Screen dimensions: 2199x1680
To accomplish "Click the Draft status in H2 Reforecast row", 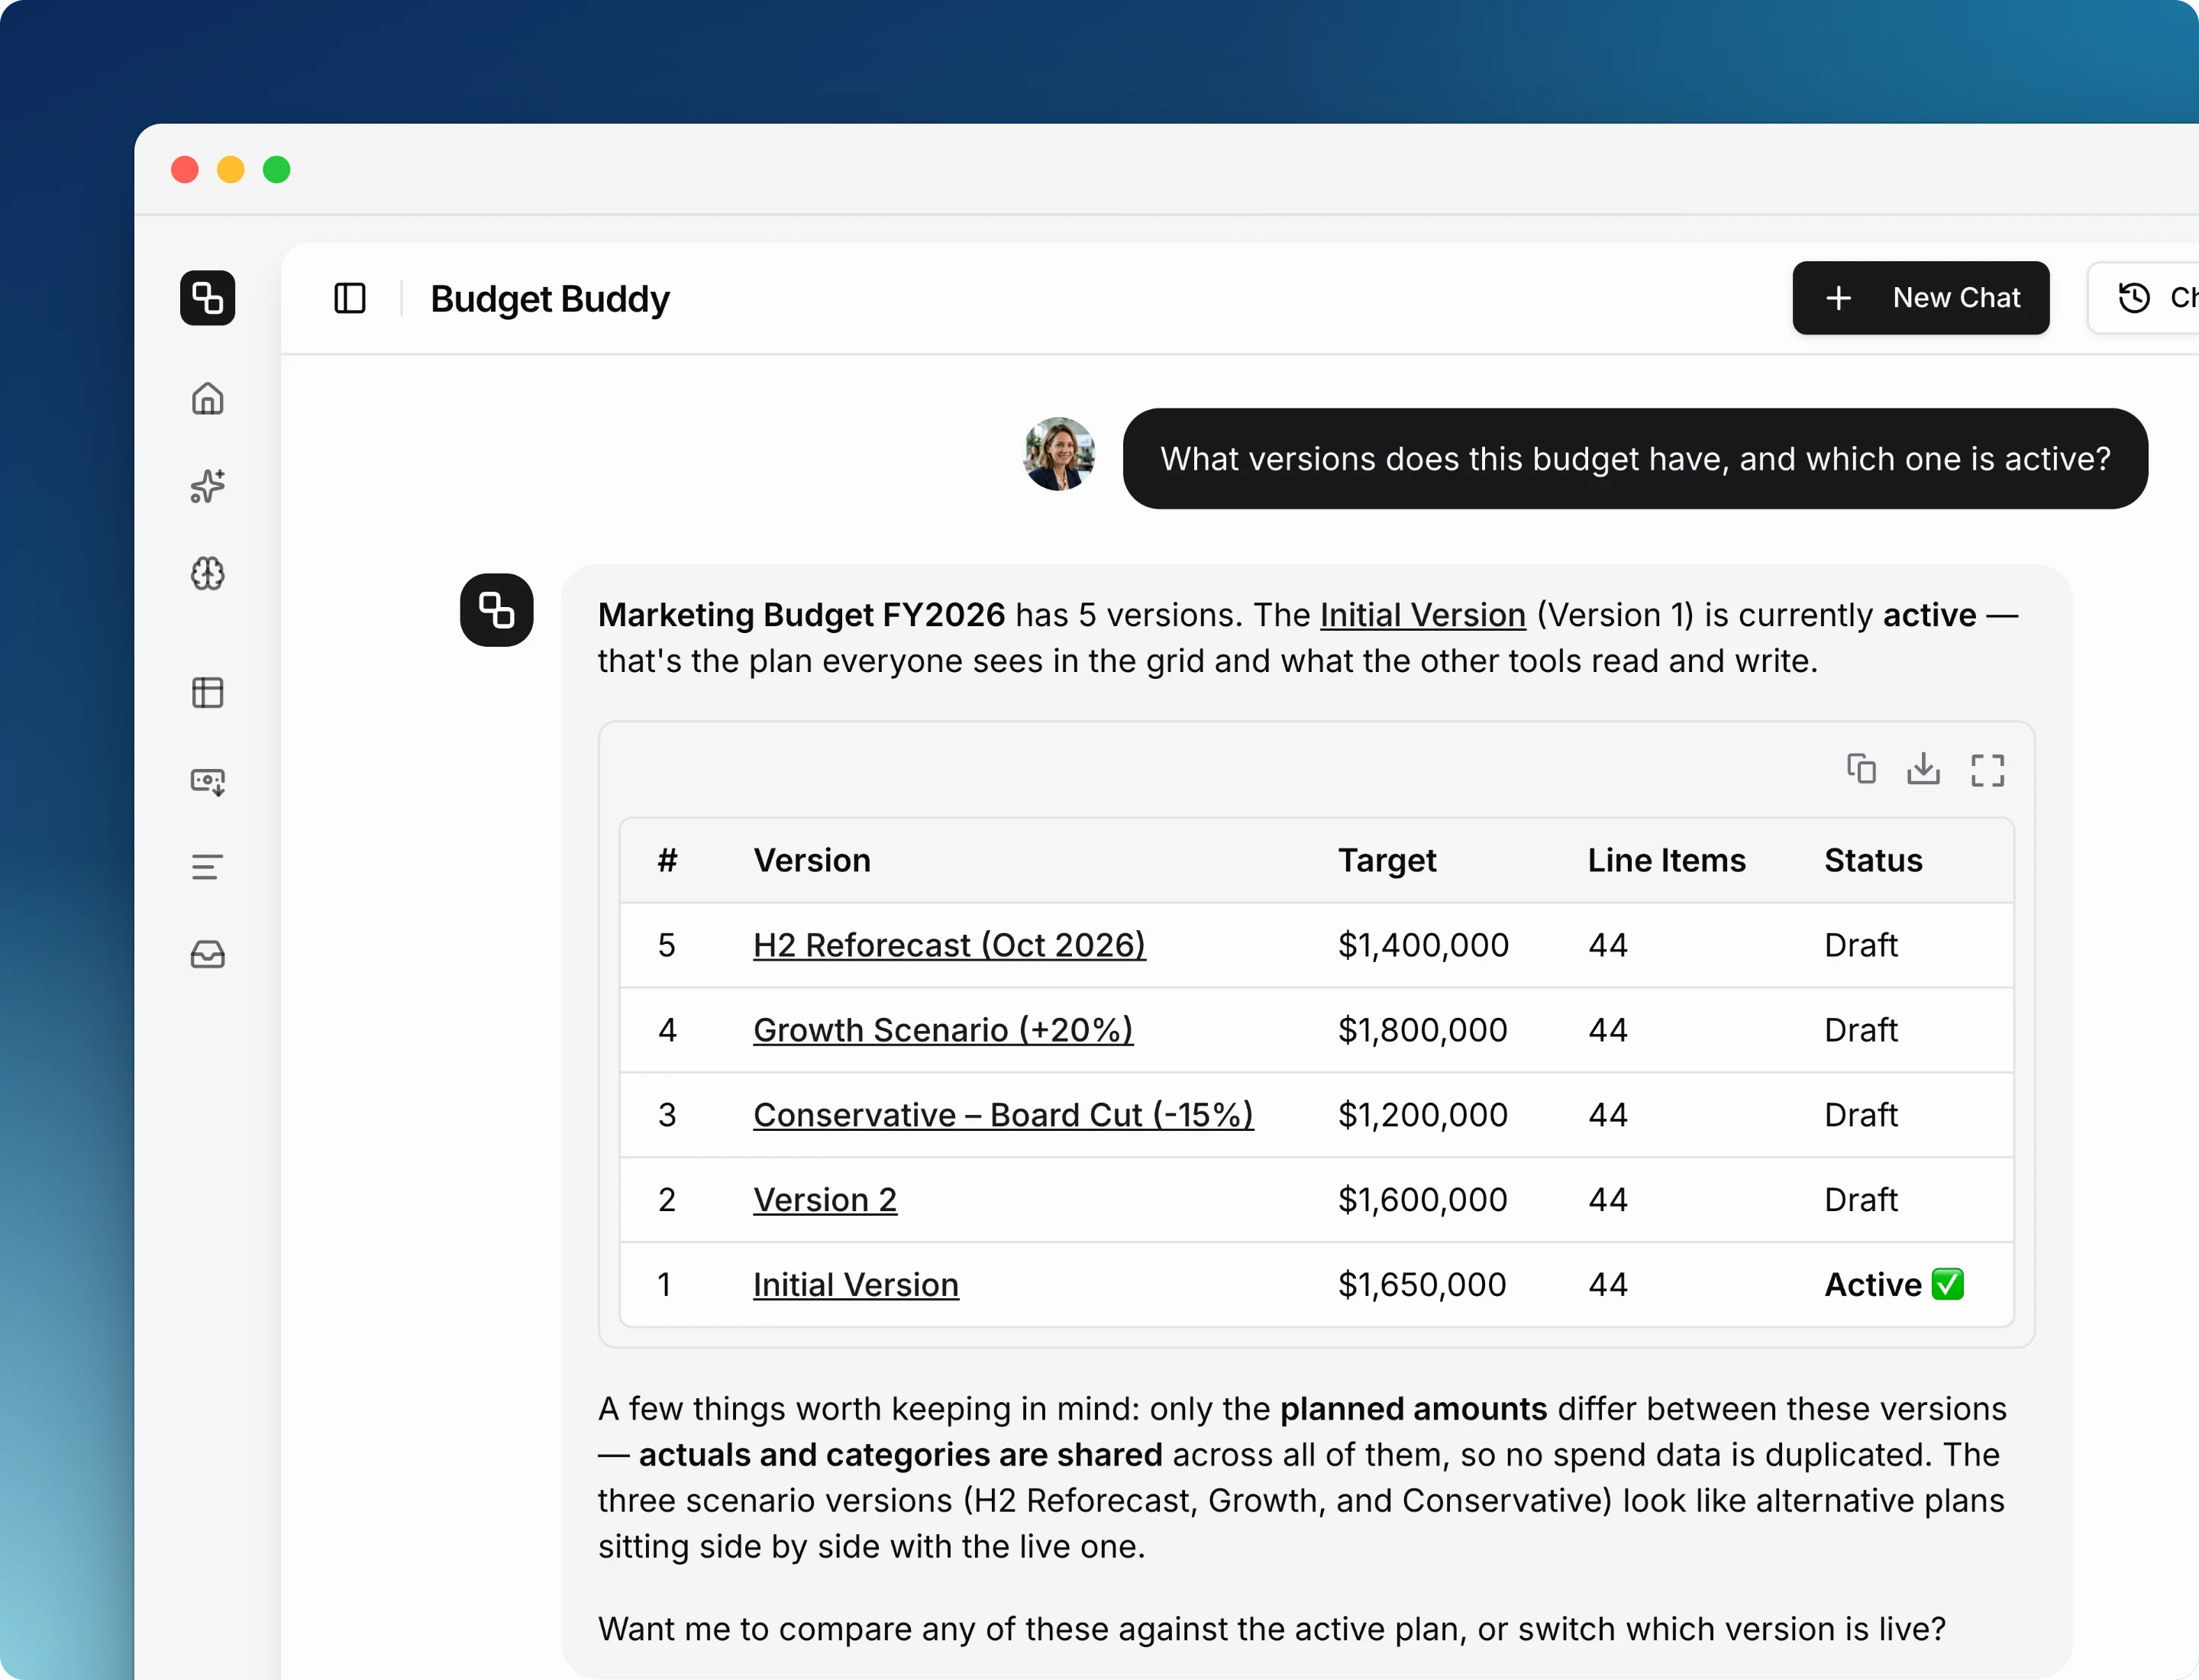I will (1860, 945).
